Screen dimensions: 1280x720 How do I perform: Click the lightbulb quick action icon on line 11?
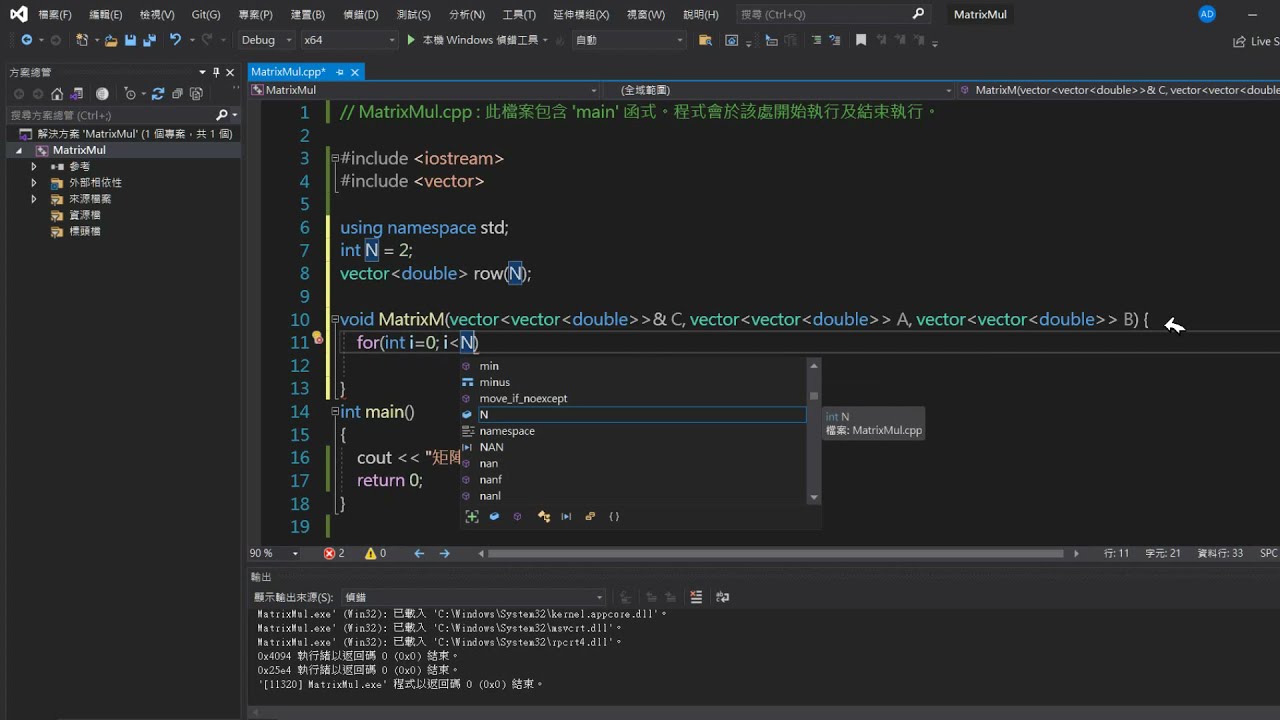coord(318,338)
